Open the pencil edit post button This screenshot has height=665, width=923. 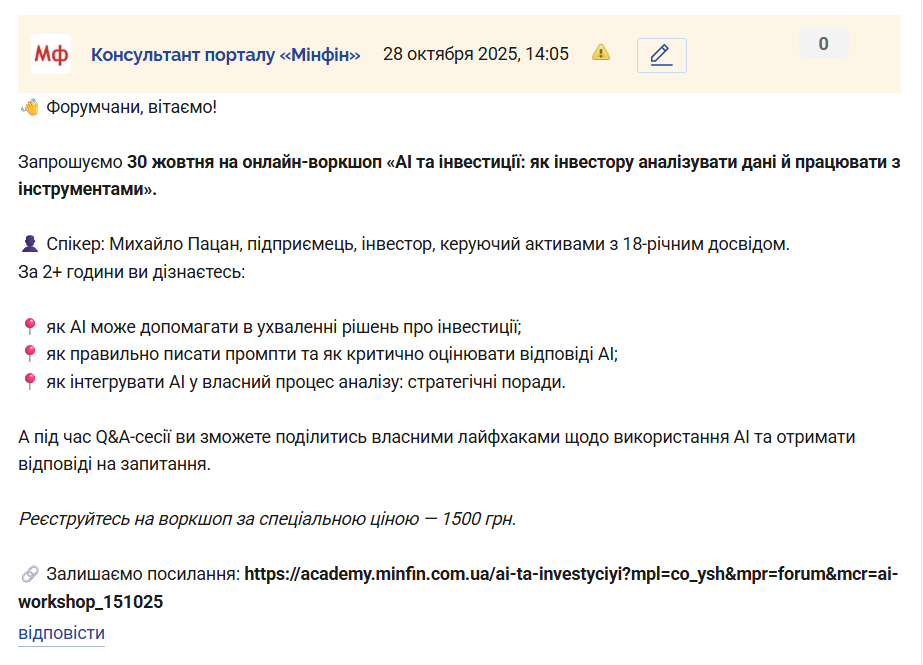click(662, 55)
